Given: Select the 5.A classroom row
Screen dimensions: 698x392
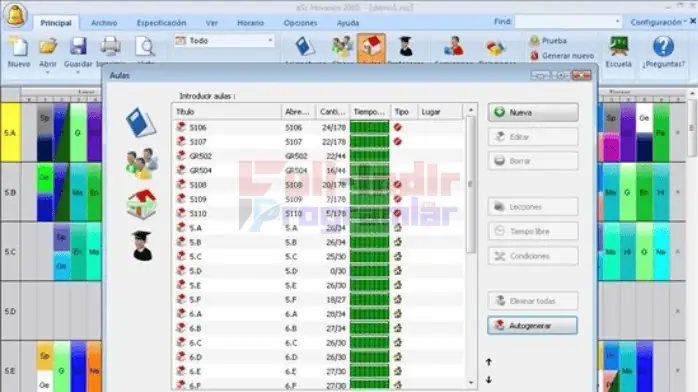Looking at the screenshot, I should pos(318,228).
